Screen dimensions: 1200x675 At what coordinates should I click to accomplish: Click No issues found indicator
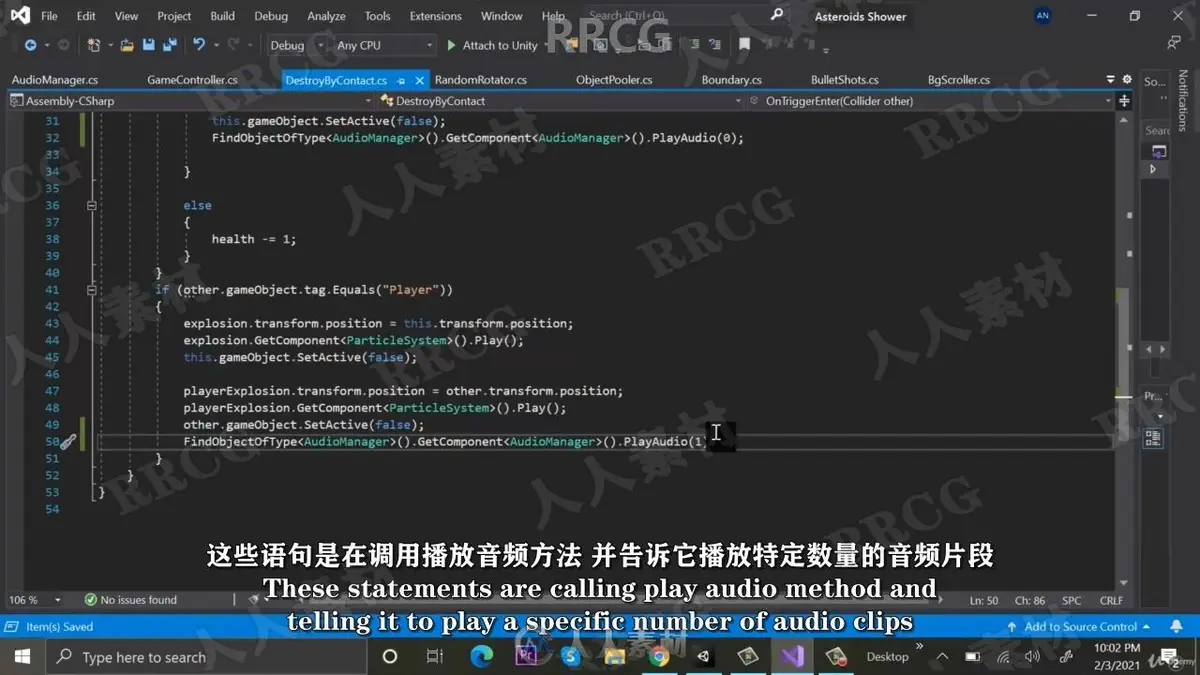[x=131, y=600]
